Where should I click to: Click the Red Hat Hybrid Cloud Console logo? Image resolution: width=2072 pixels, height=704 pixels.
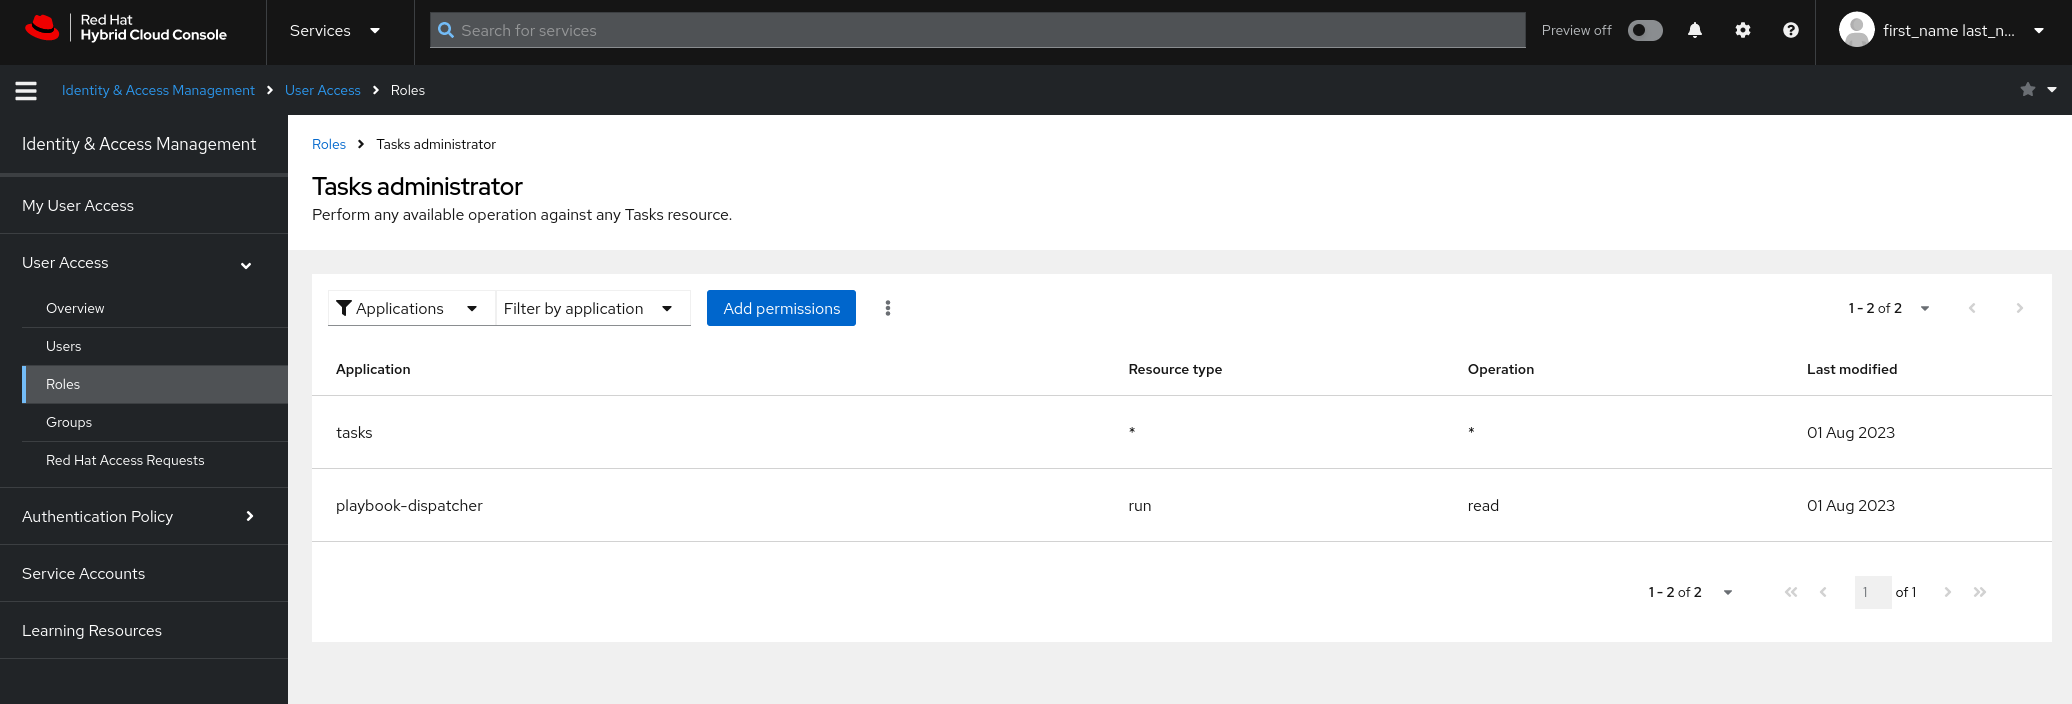point(127,28)
